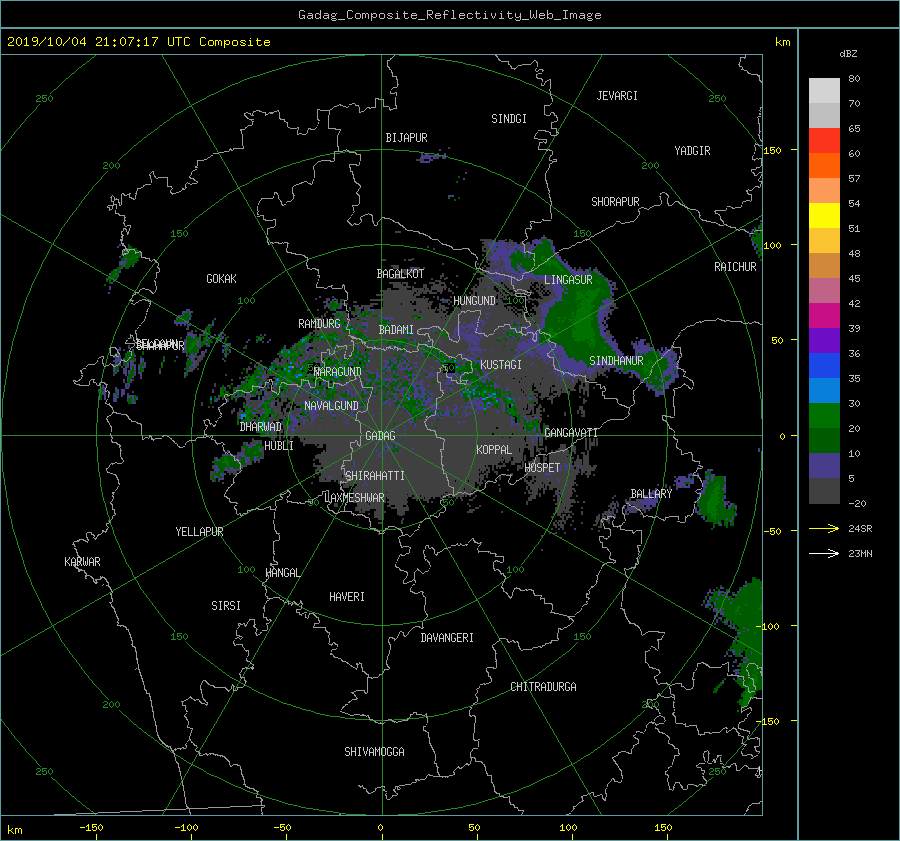Click the HAVERI label
Viewport: 900px width, 841px height.
click(347, 597)
